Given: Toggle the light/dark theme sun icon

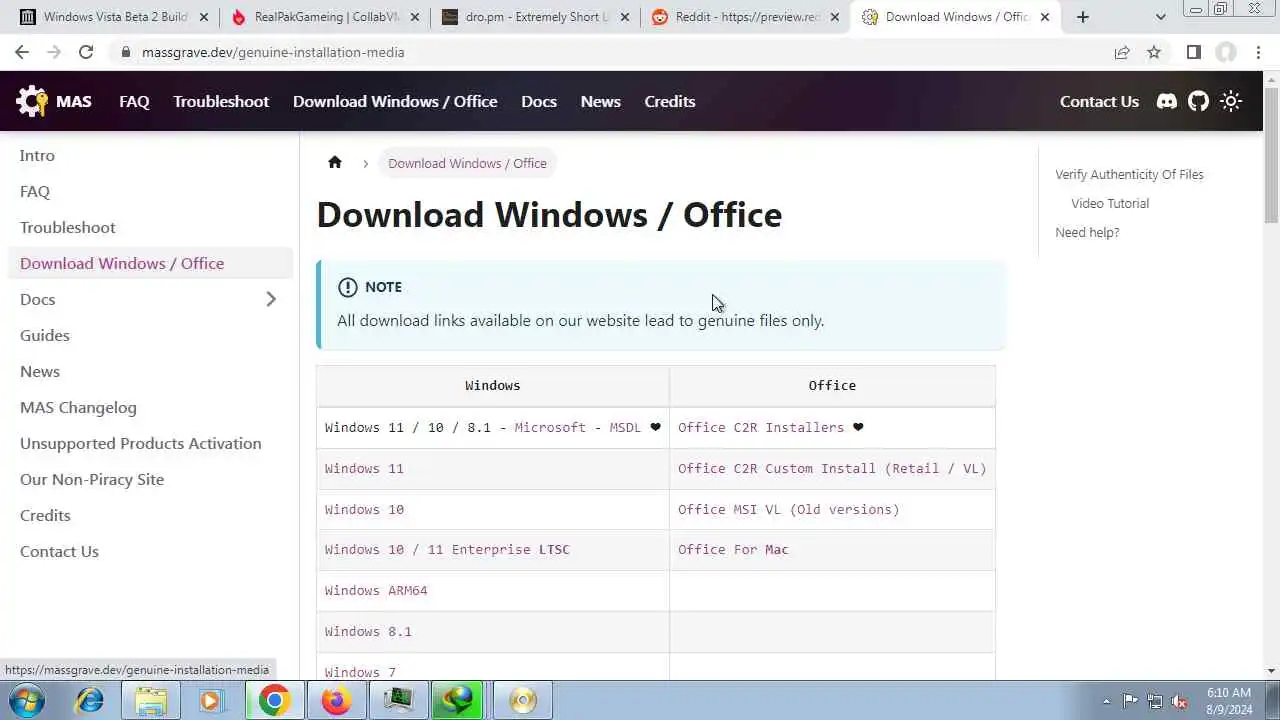Looking at the screenshot, I should pos(1231,101).
